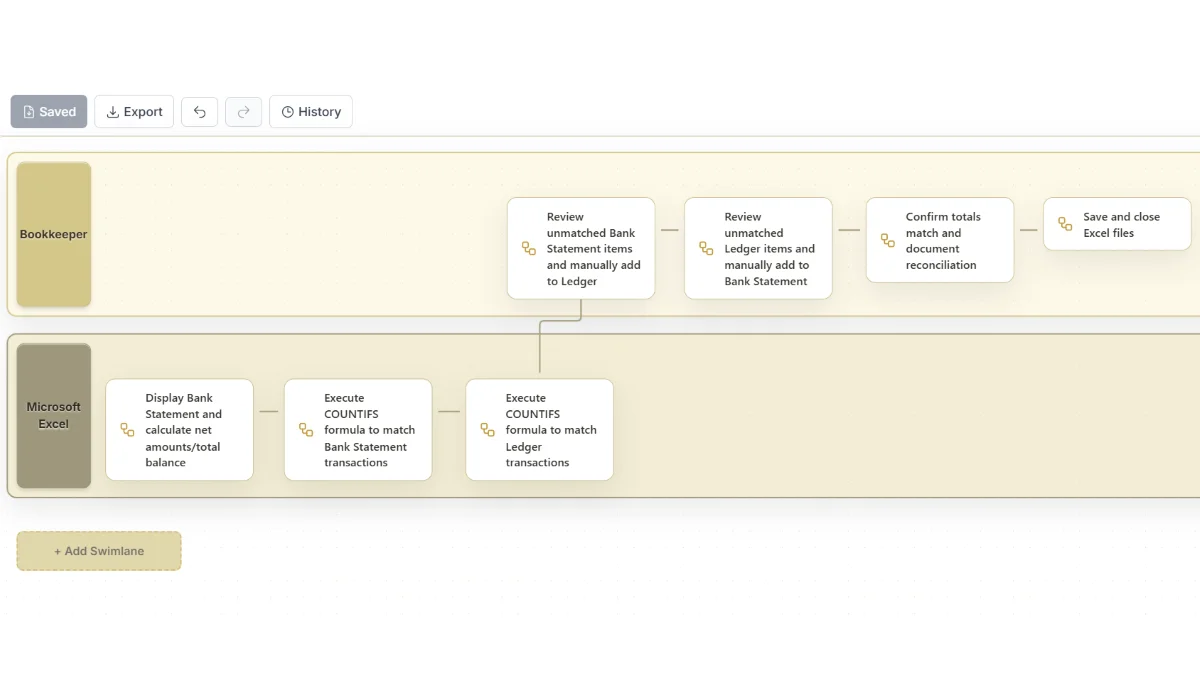Click the automation icon on 'Execute COUNTIFS formula to match Ledger transactions' node

487,429
